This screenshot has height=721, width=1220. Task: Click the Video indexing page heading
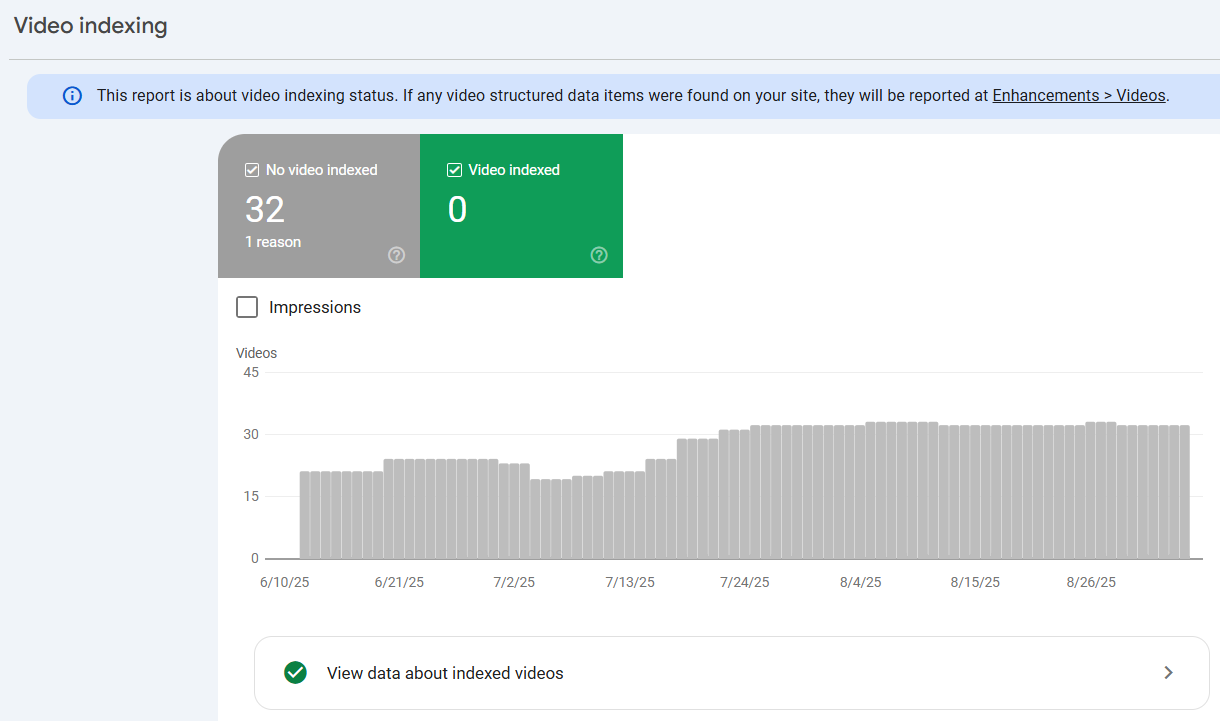[x=90, y=26]
